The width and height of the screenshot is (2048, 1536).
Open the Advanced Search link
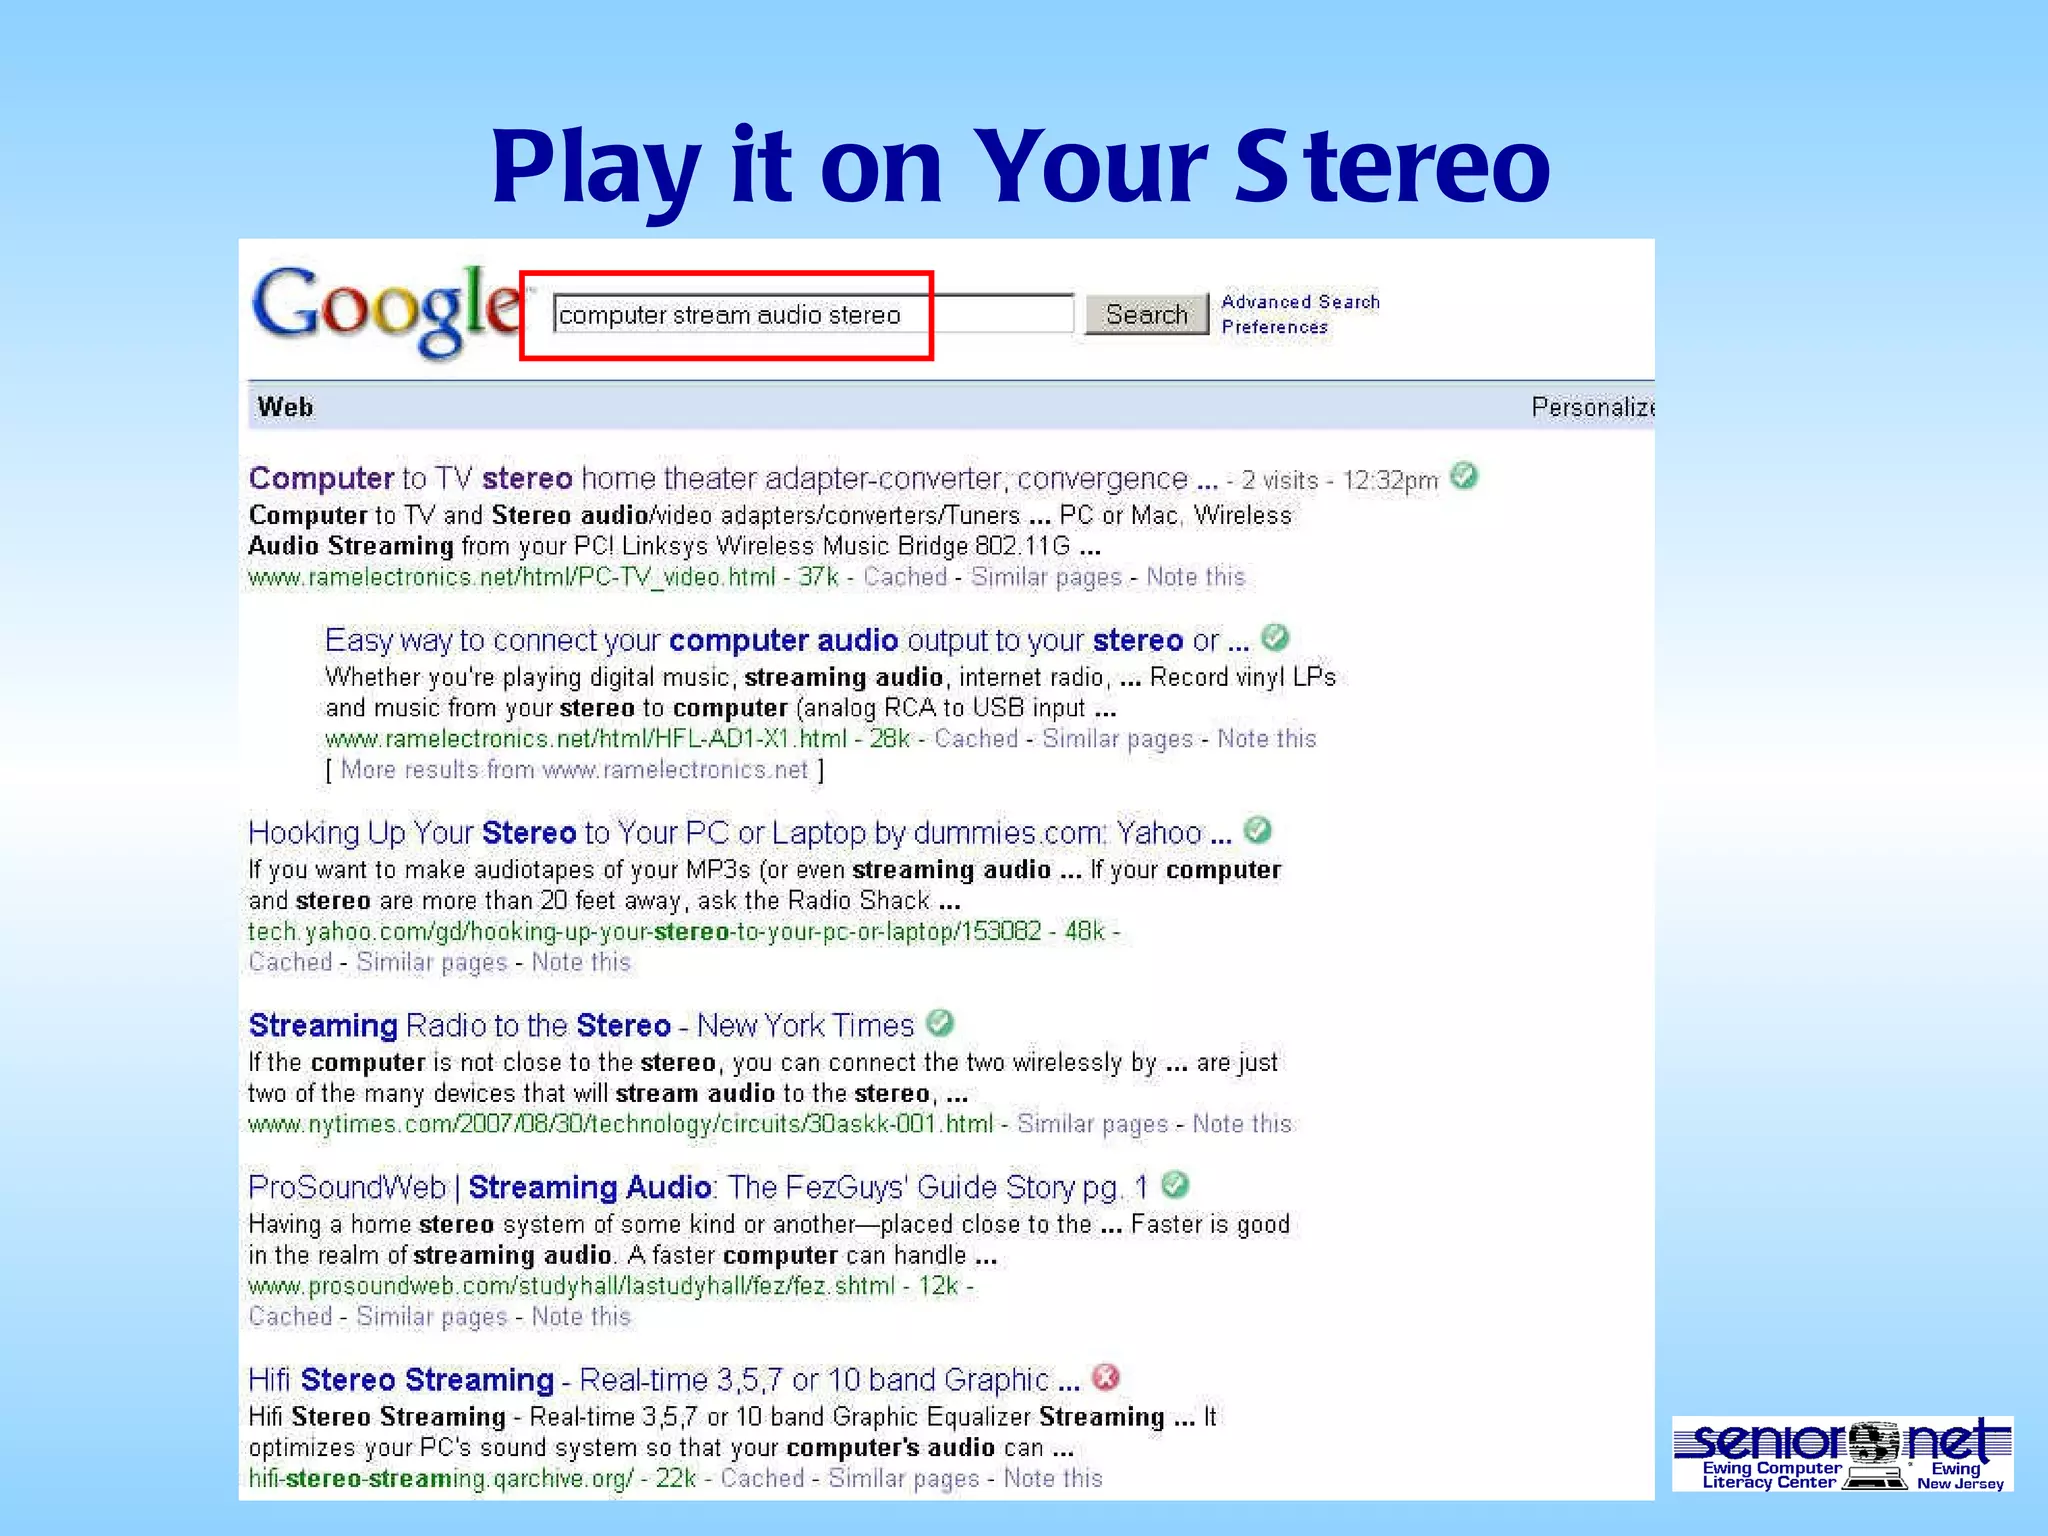point(1300,301)
